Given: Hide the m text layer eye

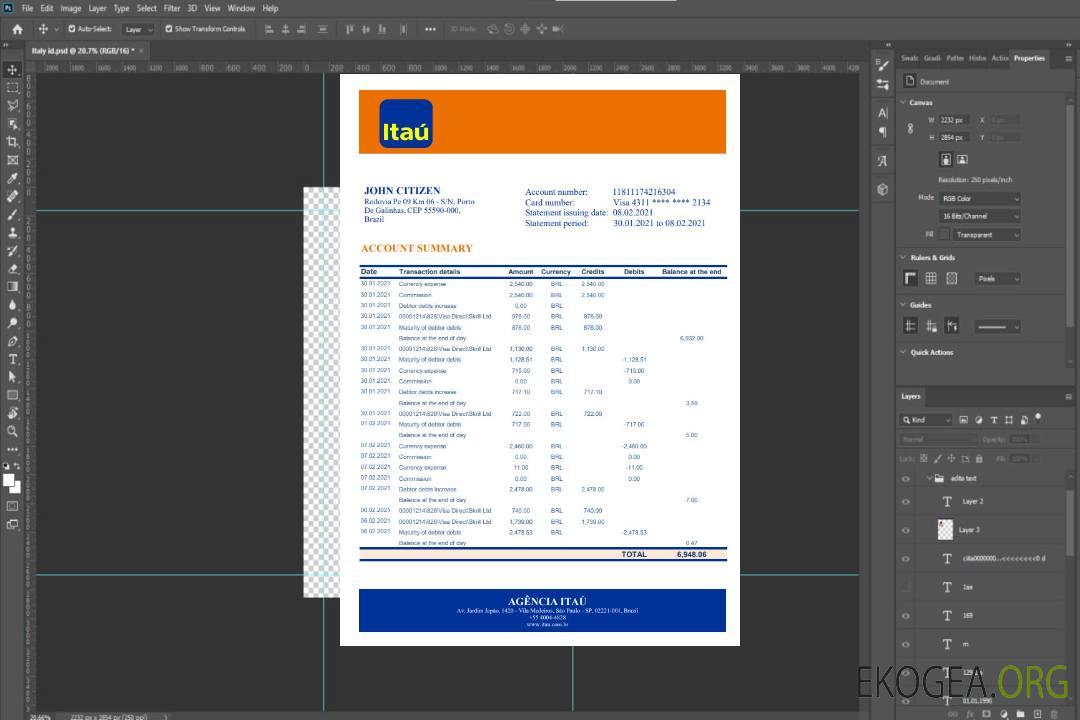Looking at the screenshot, I should [906, 645].
